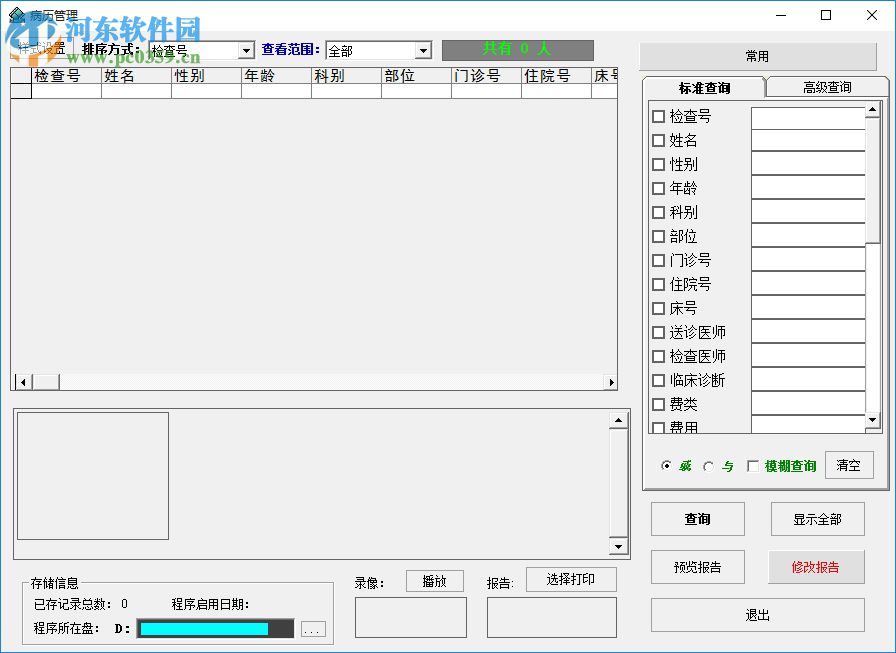Click the preview panel scroll-down arrow
Screen dimensions: 896x653
pyautogui.click(x=618, y=546)
